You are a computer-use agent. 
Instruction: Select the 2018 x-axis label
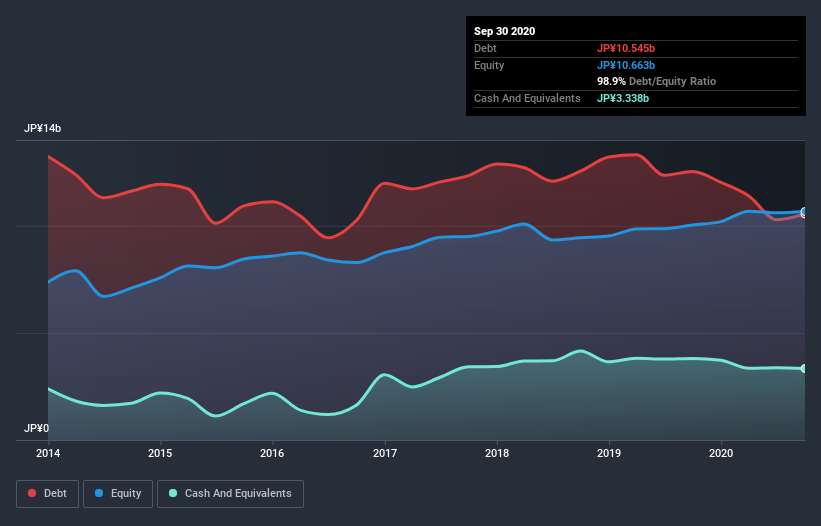point(497,453)
